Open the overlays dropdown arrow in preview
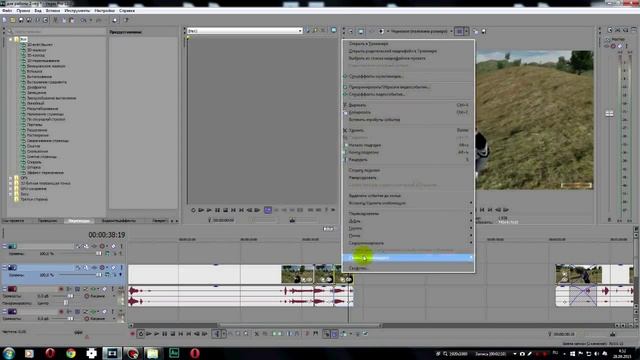 [467, 31]
